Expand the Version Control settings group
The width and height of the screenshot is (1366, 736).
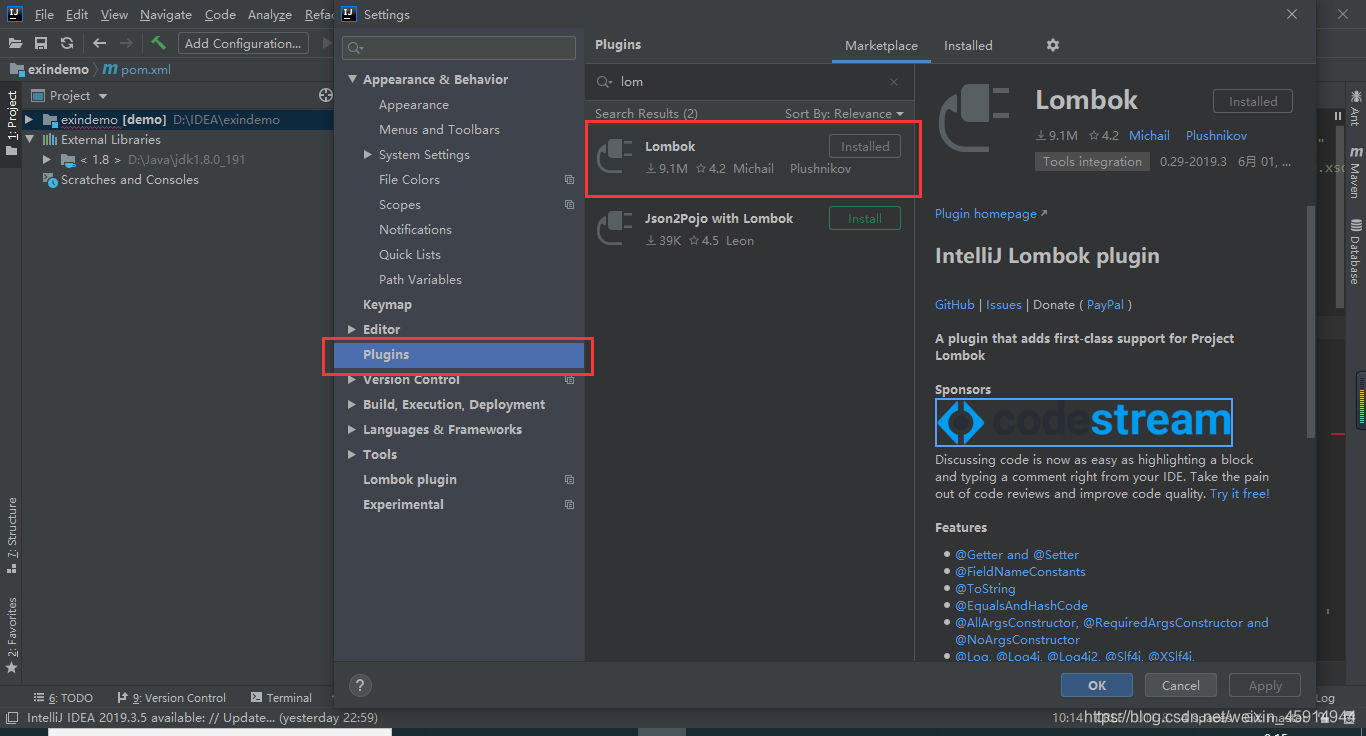point(352,380)
